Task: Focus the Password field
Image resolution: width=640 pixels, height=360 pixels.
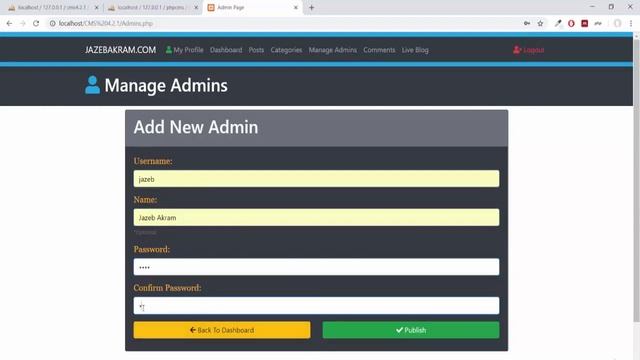Action: 316,267
